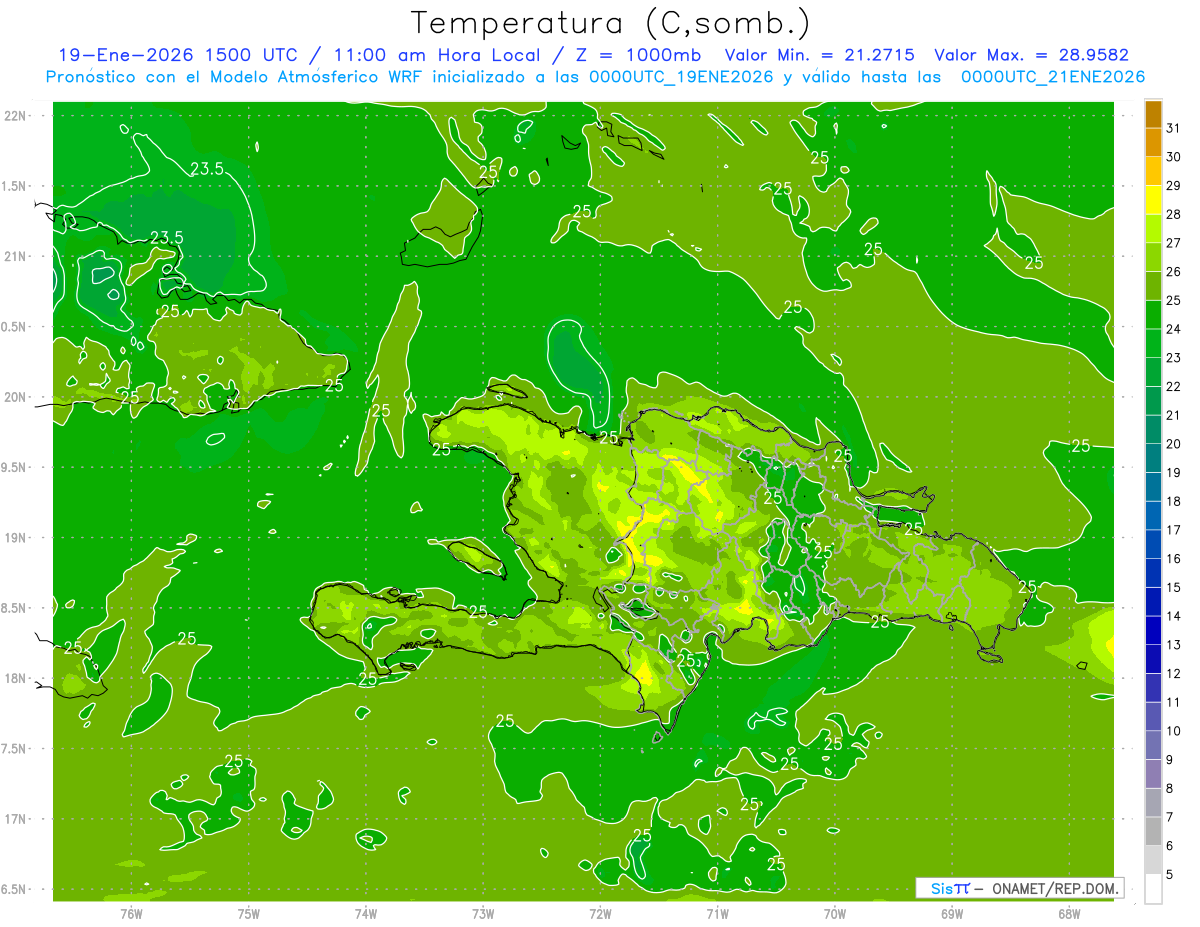1200x927 pixels.
Task: Click the '71W' longitude axis label
Action: click(x=717, y=913)
